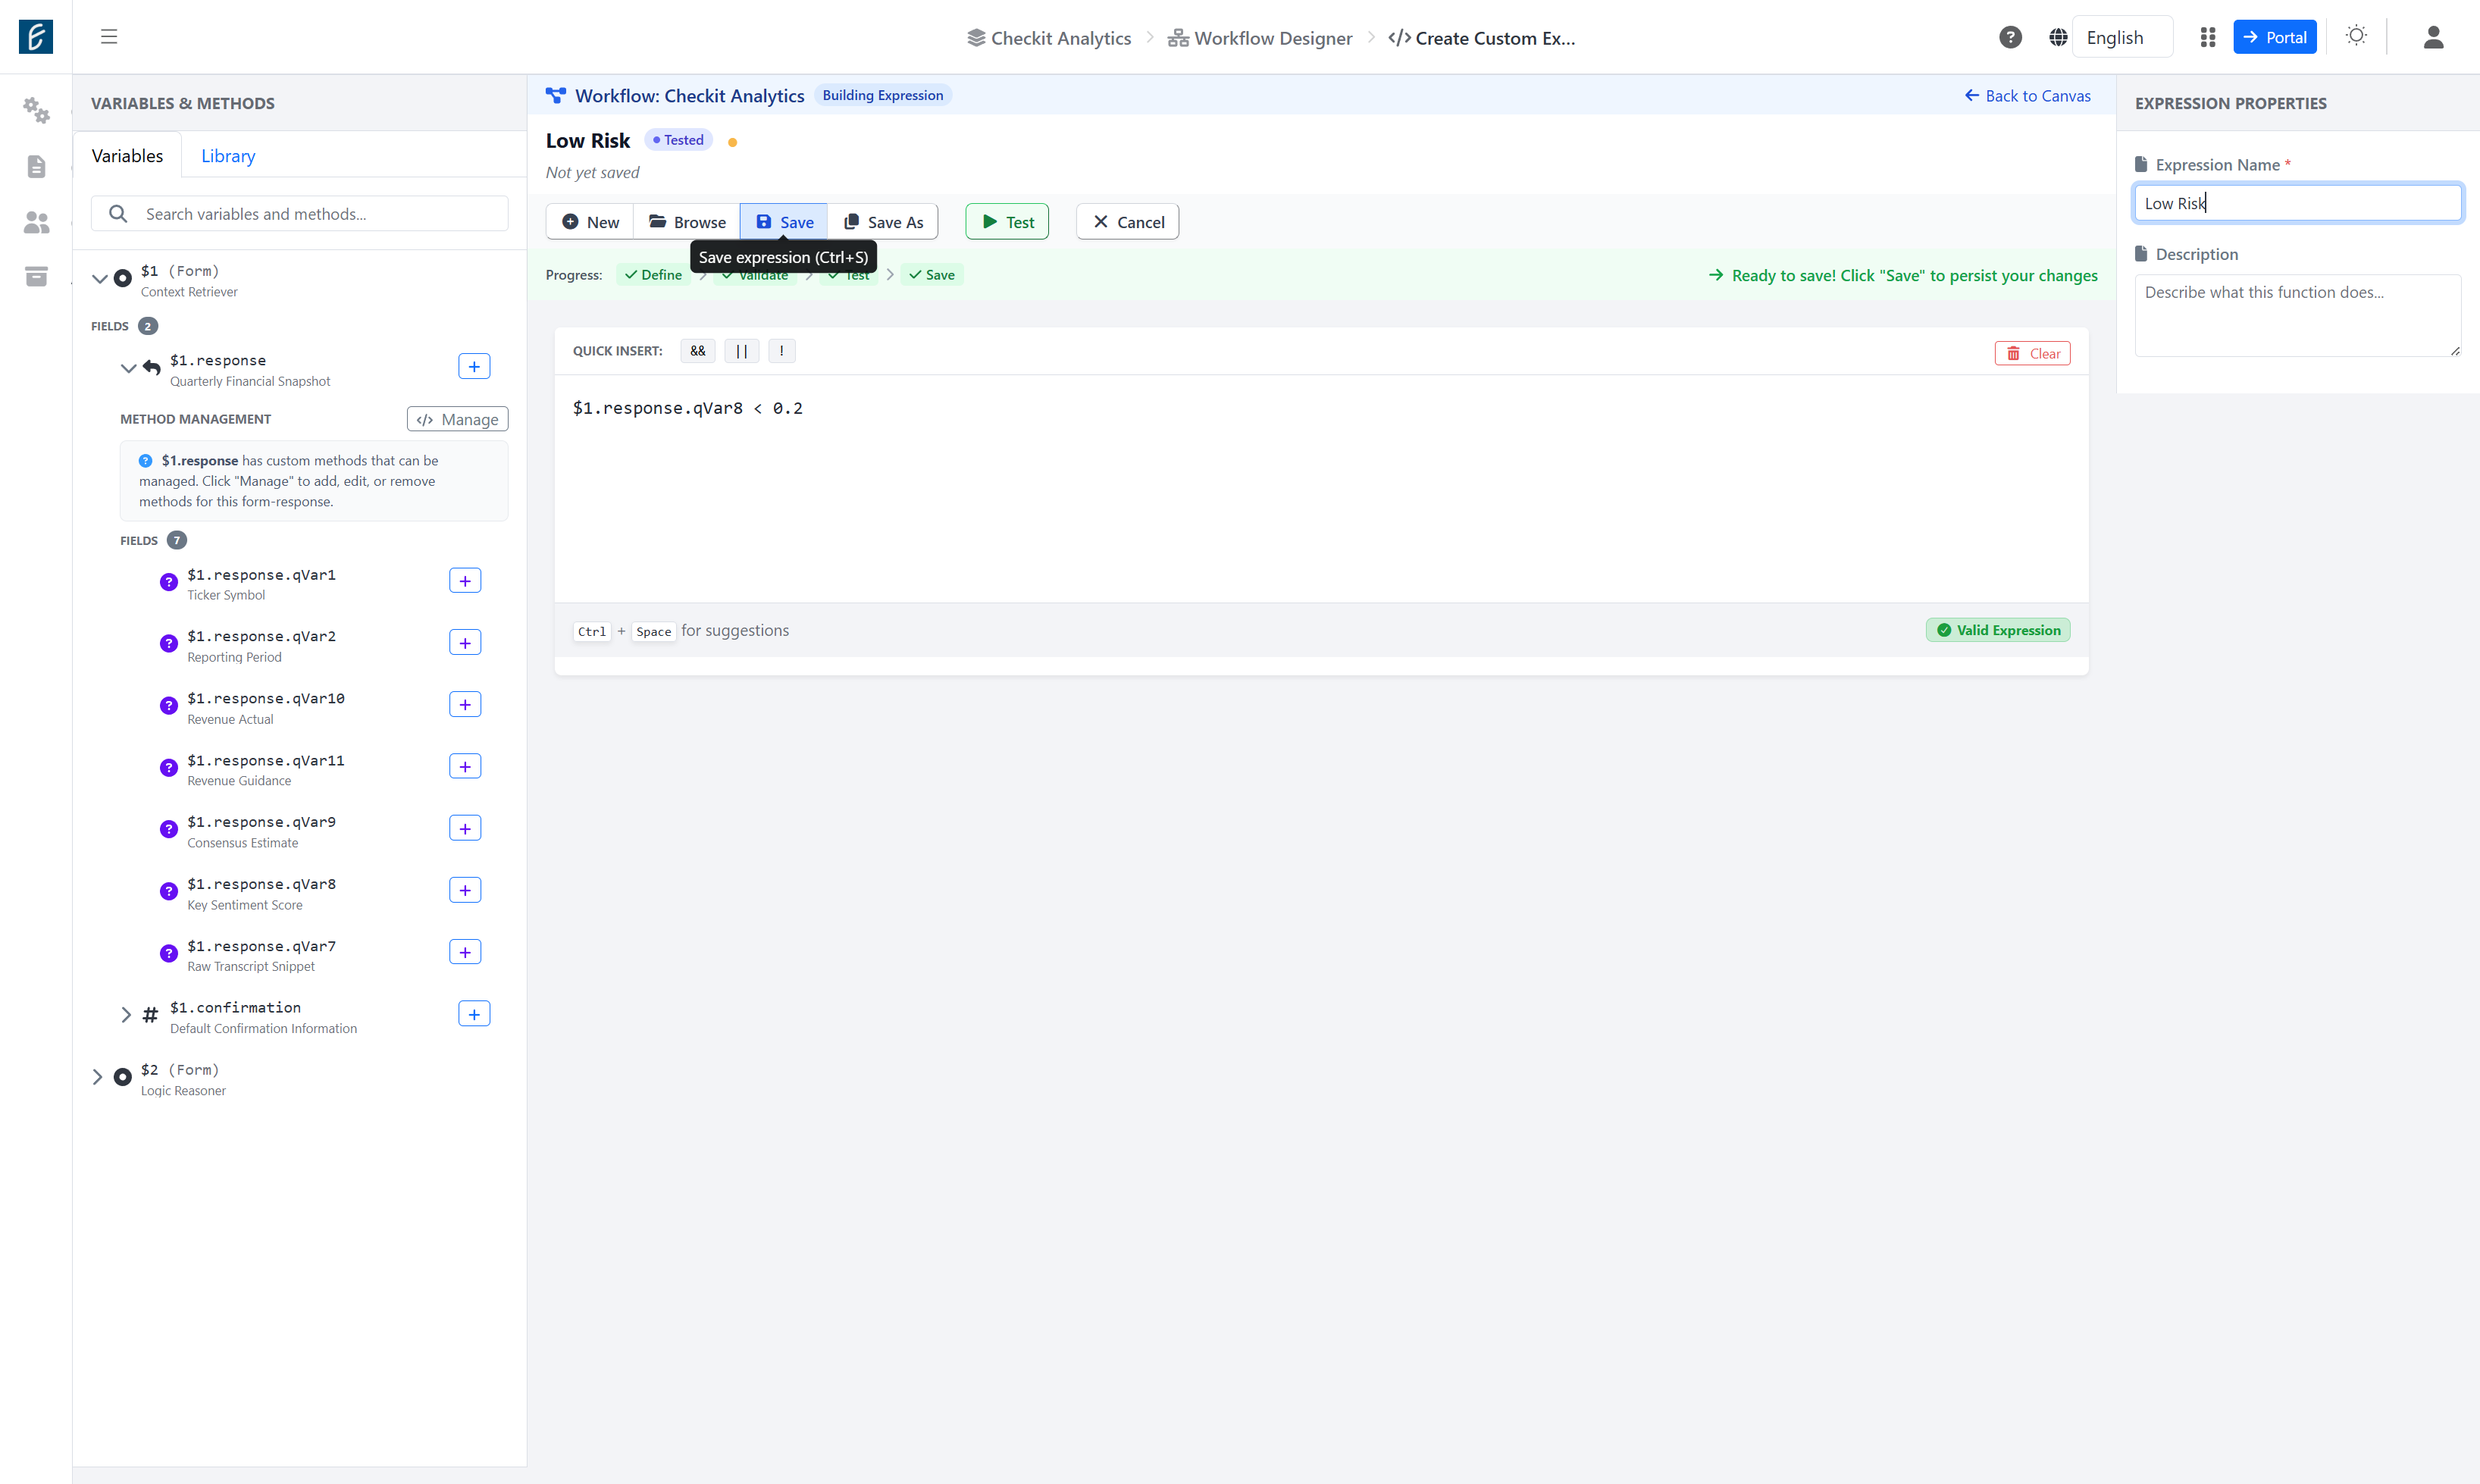The width and height of the screenshot is (2480, 1484).
Task: Click the Browse button
Action: pyautogui.click(x=687, y=222)
